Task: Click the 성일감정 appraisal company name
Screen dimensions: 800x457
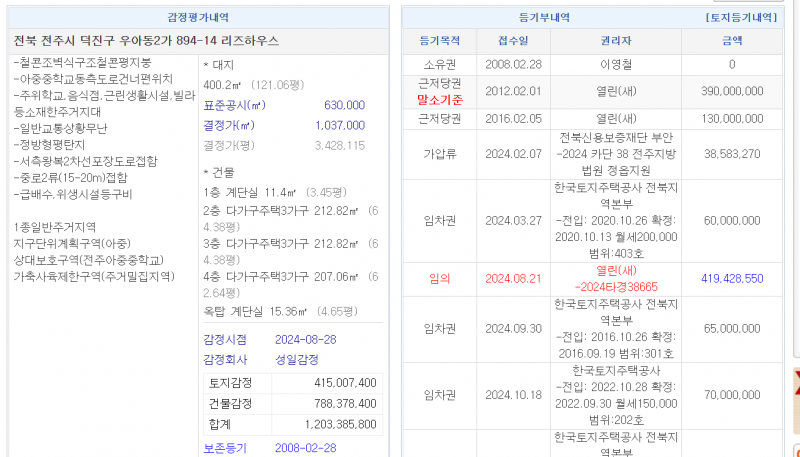Action: point(298,358)
